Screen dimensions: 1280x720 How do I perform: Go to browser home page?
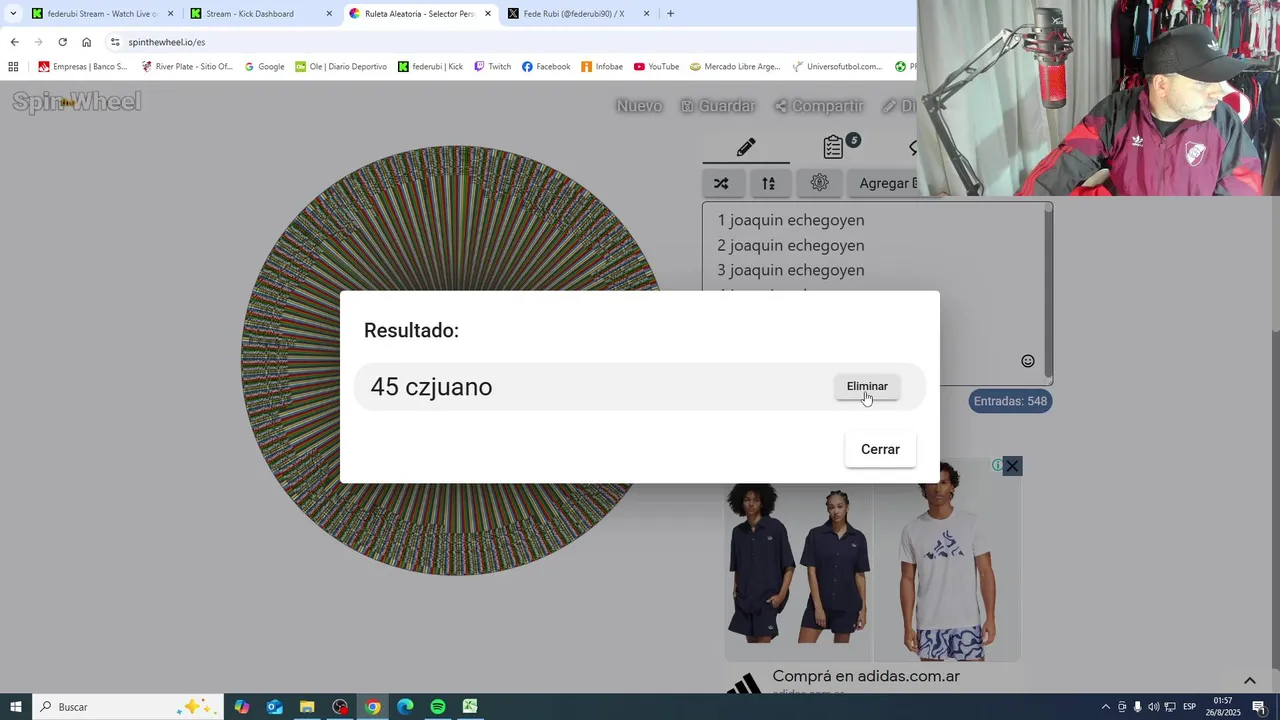pyautogui.click(x=86, y=42)
